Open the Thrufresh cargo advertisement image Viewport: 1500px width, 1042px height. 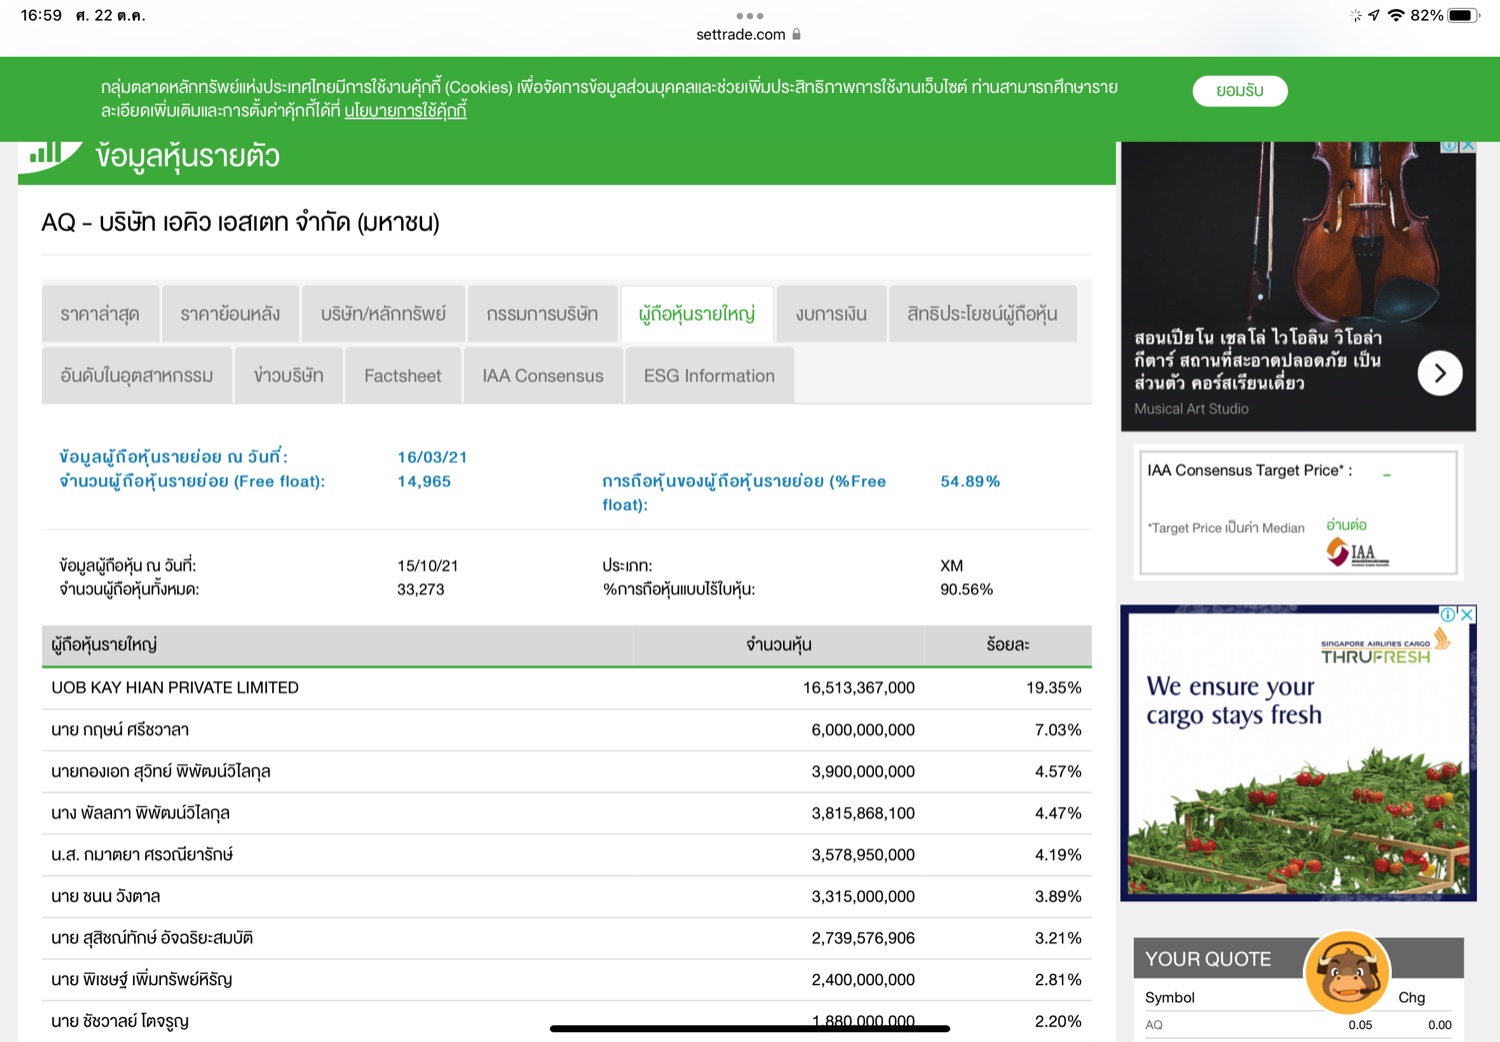pyautogui.click(x=1298, y=753)
